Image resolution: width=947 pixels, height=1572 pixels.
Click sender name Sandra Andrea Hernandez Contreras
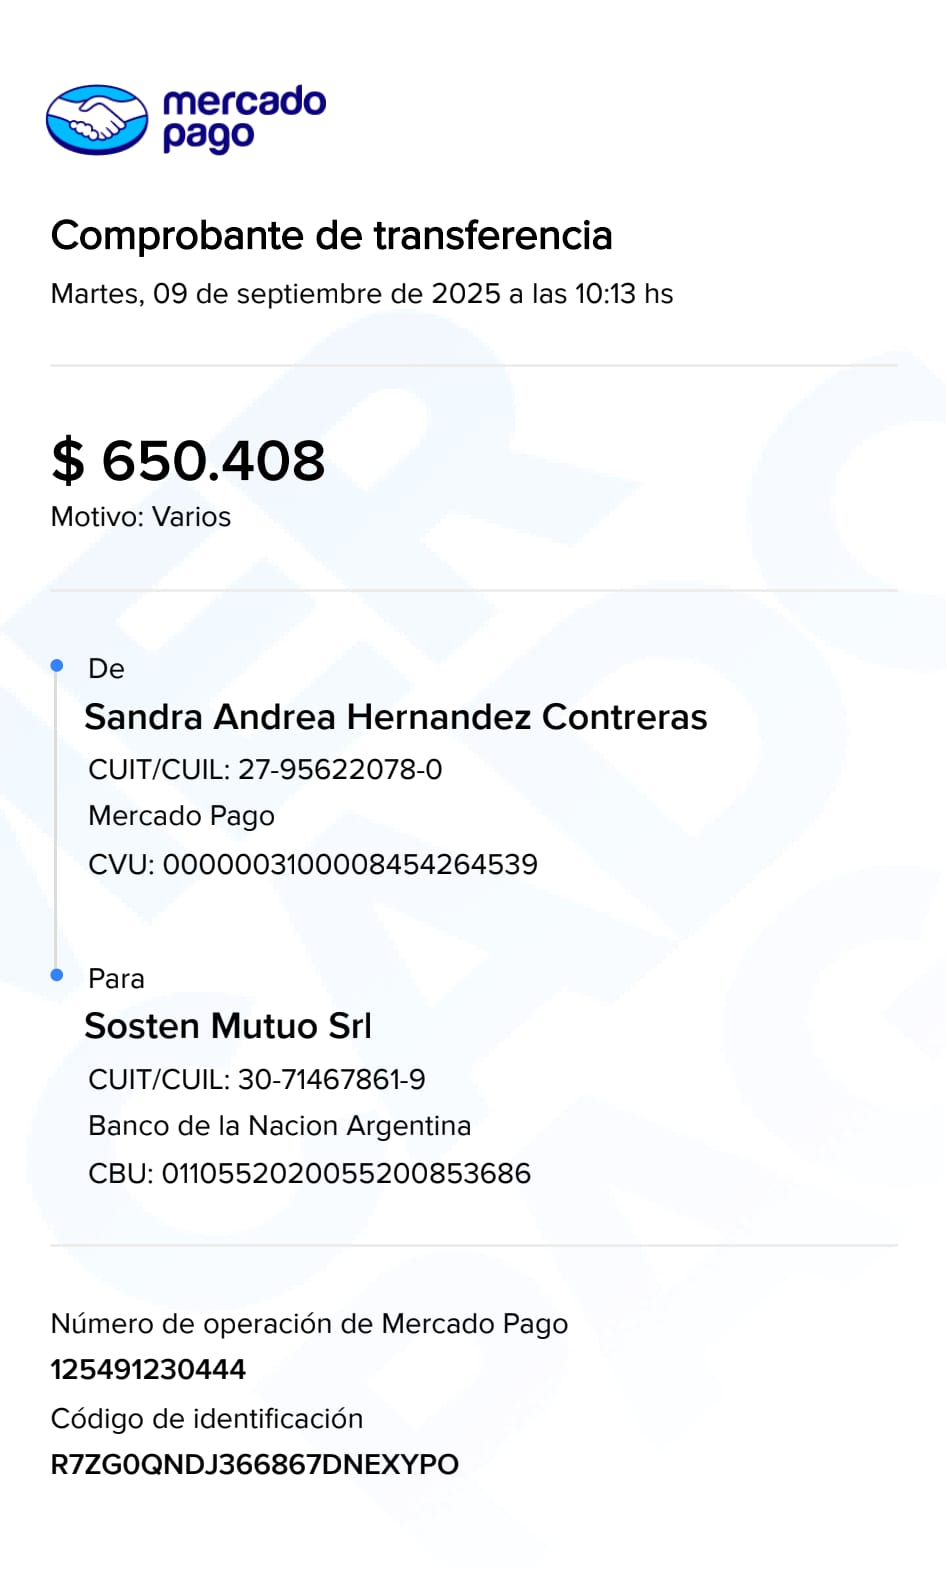(395, 717)
